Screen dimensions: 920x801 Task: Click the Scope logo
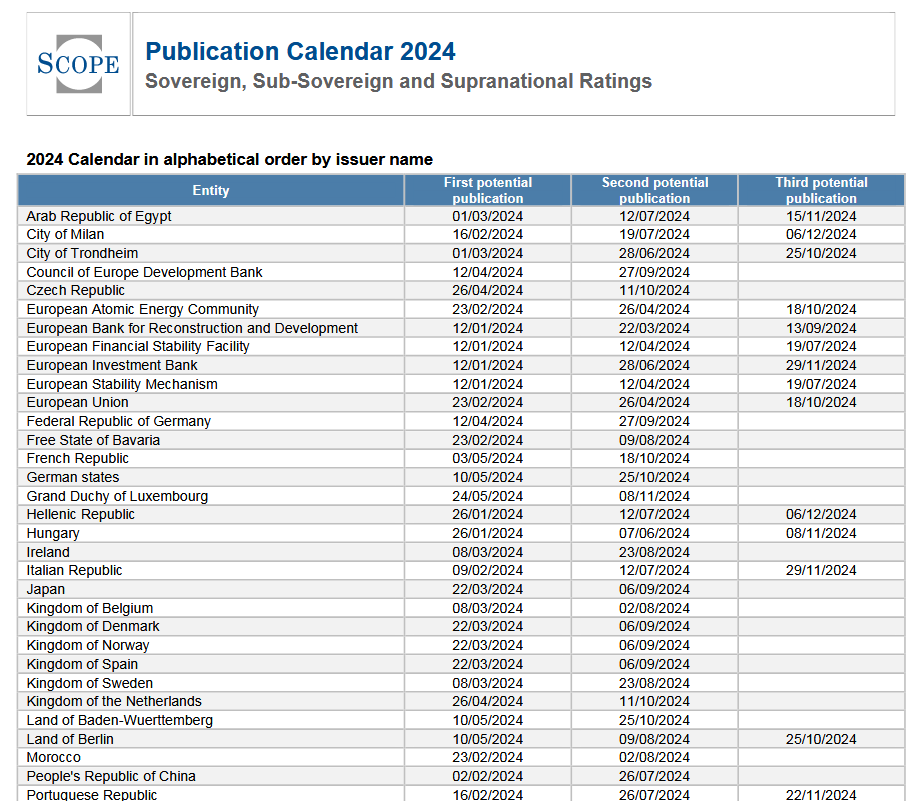tap(78, 64)
